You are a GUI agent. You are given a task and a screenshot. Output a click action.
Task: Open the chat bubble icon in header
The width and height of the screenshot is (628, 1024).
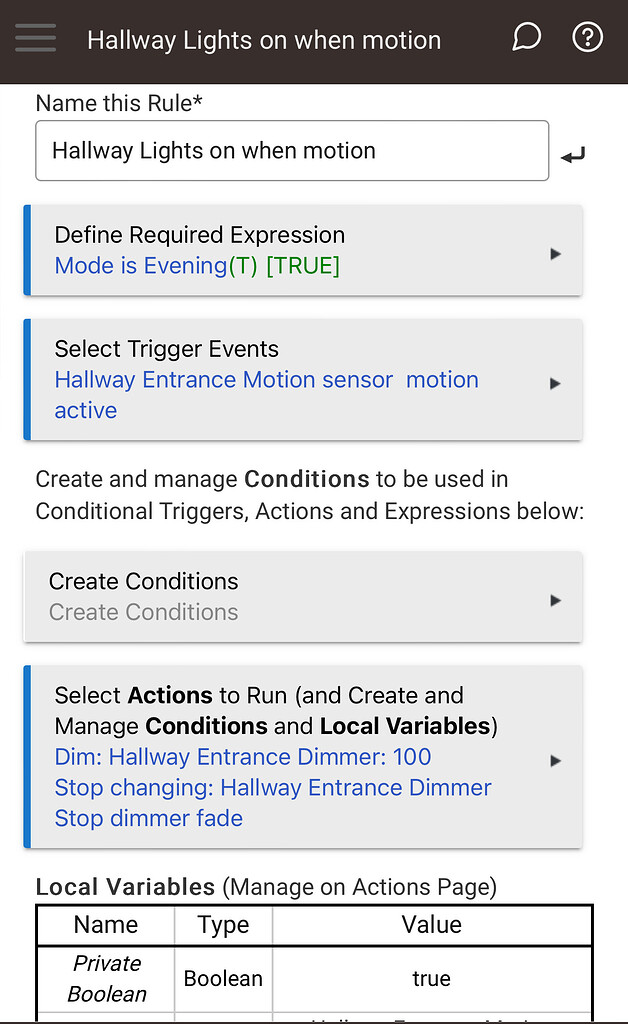point(526,38)
